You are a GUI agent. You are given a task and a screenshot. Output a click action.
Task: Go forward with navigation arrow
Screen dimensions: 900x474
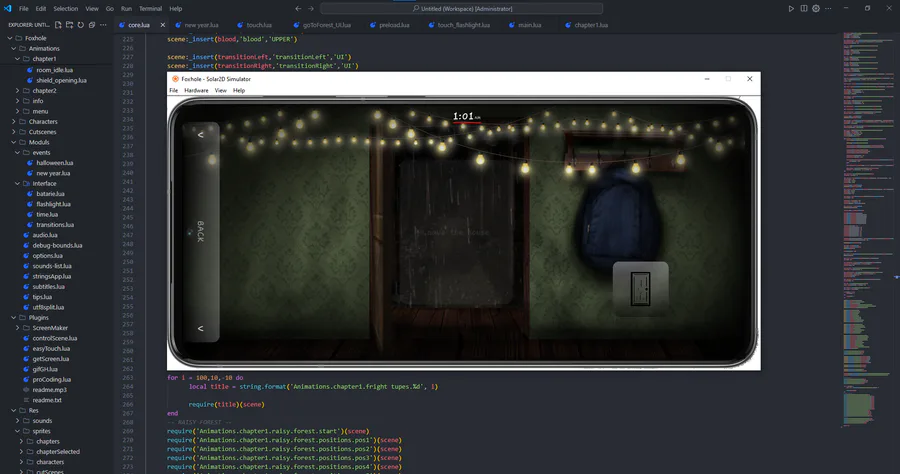[311, 9]
